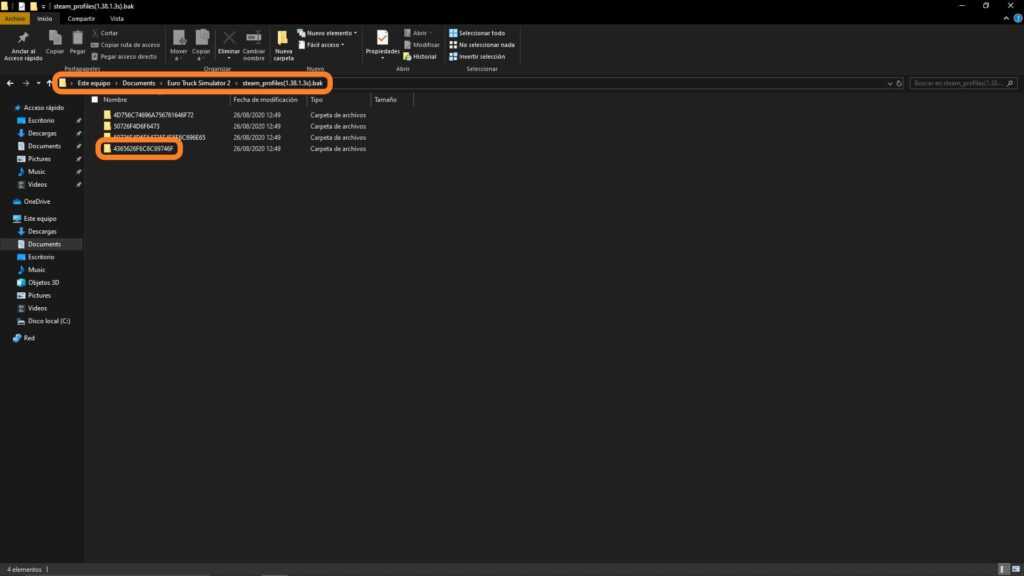Click the Anclar al Acceso rápido pin icon
The width and height of the screenshot is (1024, 576).
23,39
